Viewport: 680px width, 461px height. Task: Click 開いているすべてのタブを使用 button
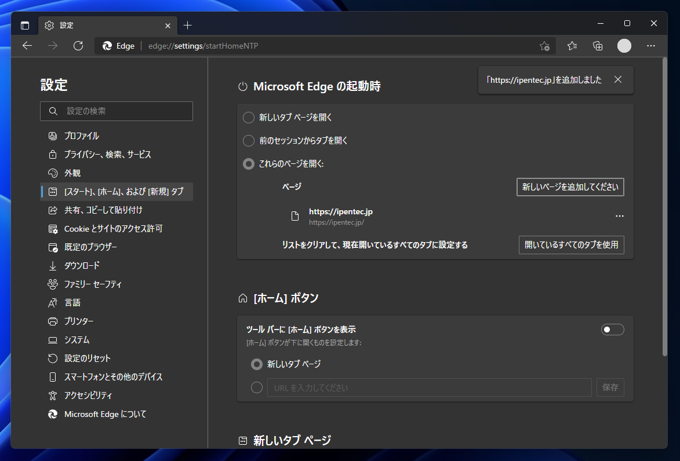(572, 245)
